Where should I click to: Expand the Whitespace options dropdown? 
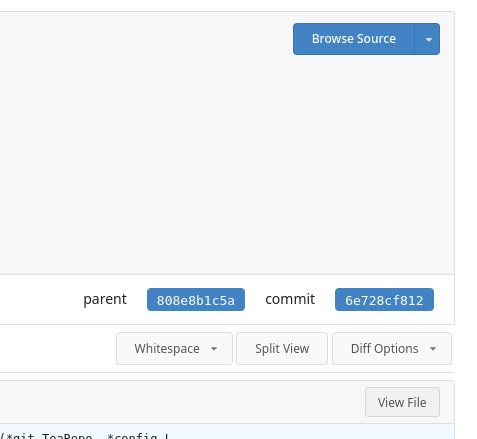coord(174,348)
